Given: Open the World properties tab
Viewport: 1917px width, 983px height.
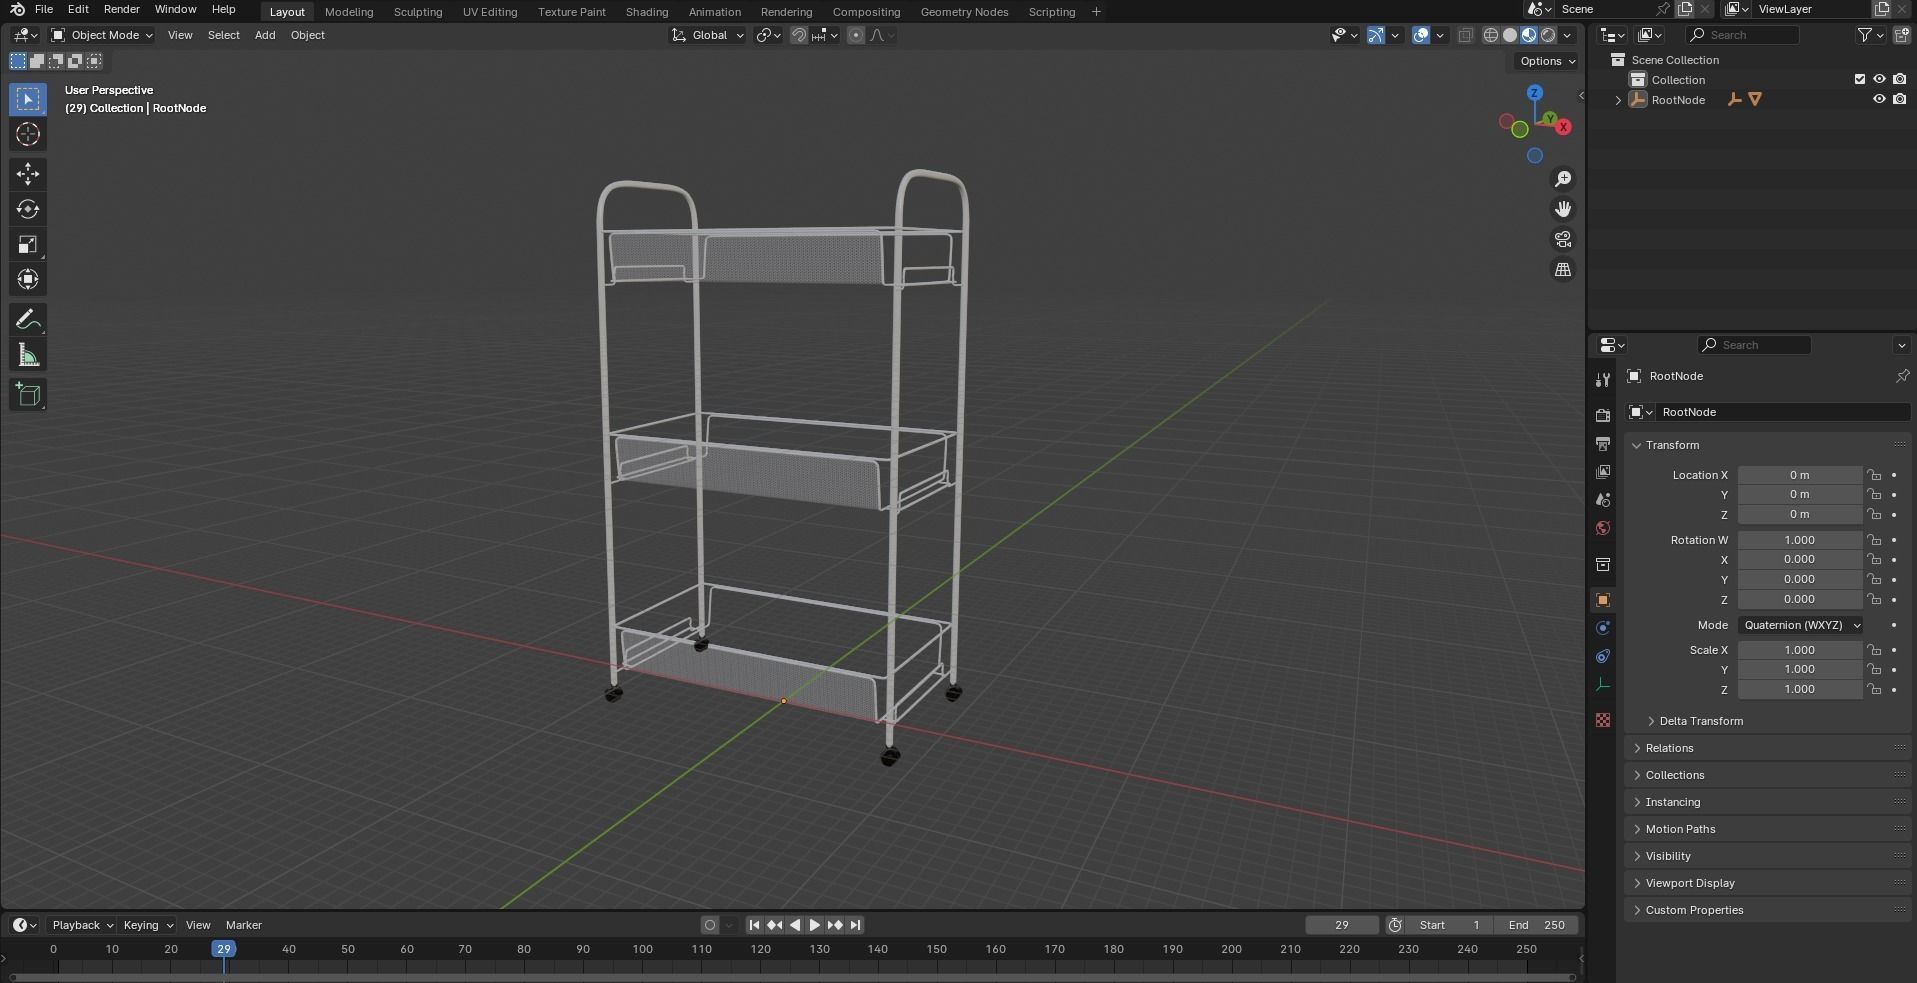Looking at the screenshot, I should click(x=1603, y=528).
